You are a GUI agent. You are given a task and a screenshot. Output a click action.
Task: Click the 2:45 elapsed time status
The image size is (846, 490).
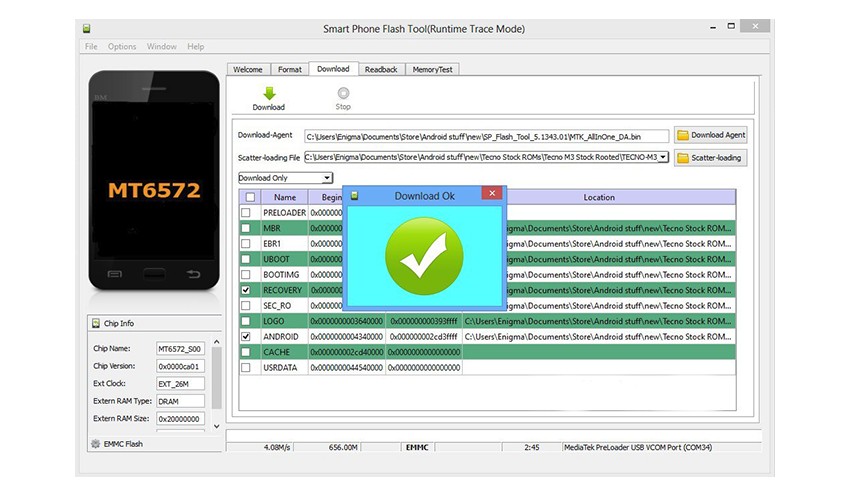point(531,447)
